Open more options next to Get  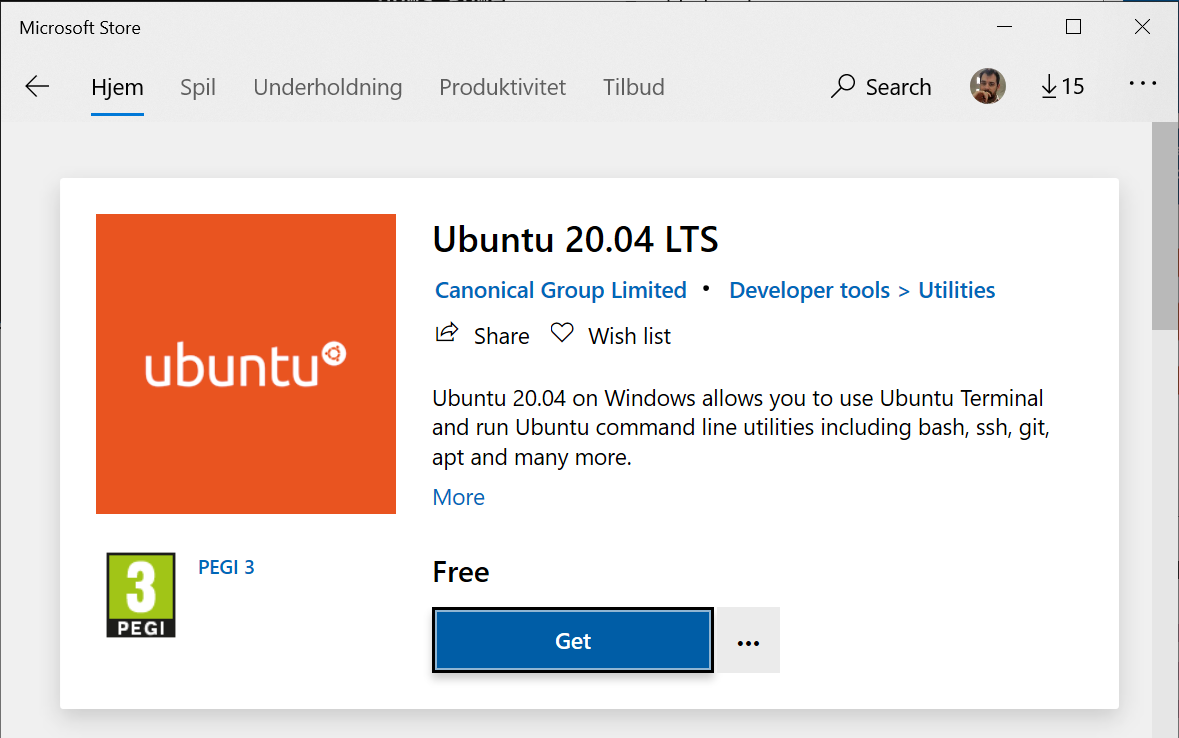[748, 640]
